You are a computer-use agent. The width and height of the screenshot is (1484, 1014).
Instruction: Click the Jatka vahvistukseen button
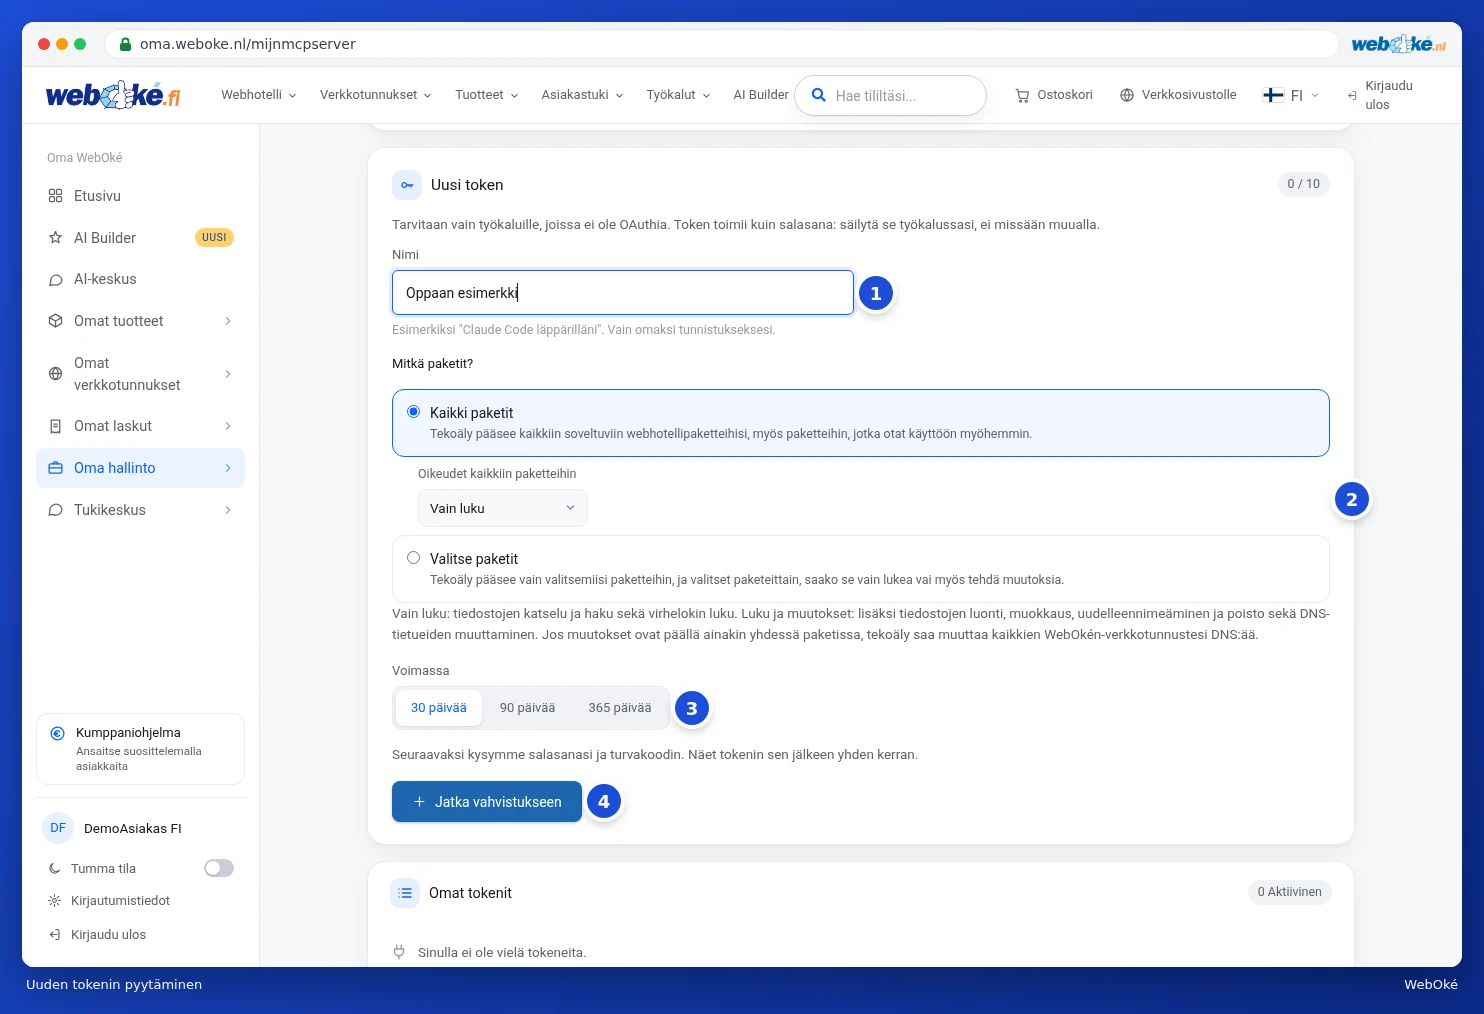(487, 802)
